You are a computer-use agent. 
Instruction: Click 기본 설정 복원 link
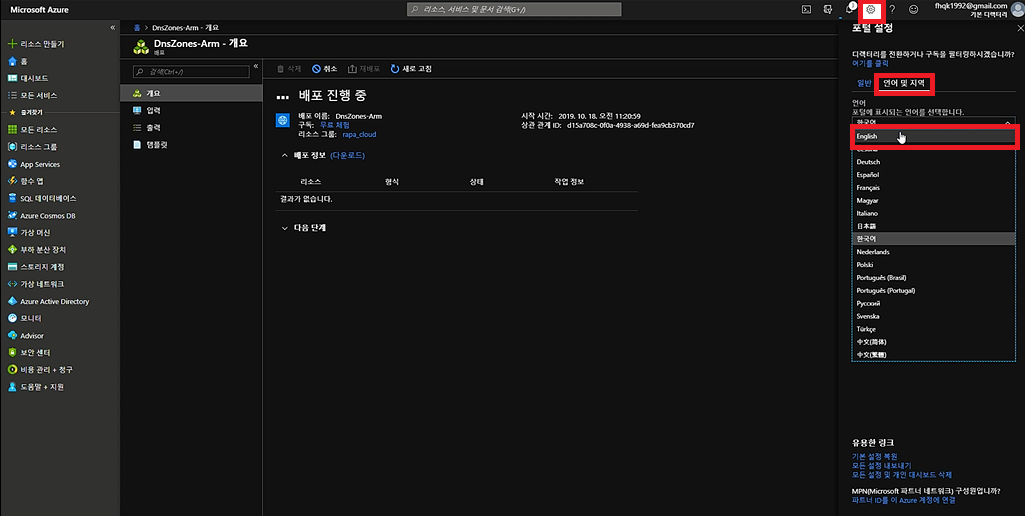pos(874,456)
